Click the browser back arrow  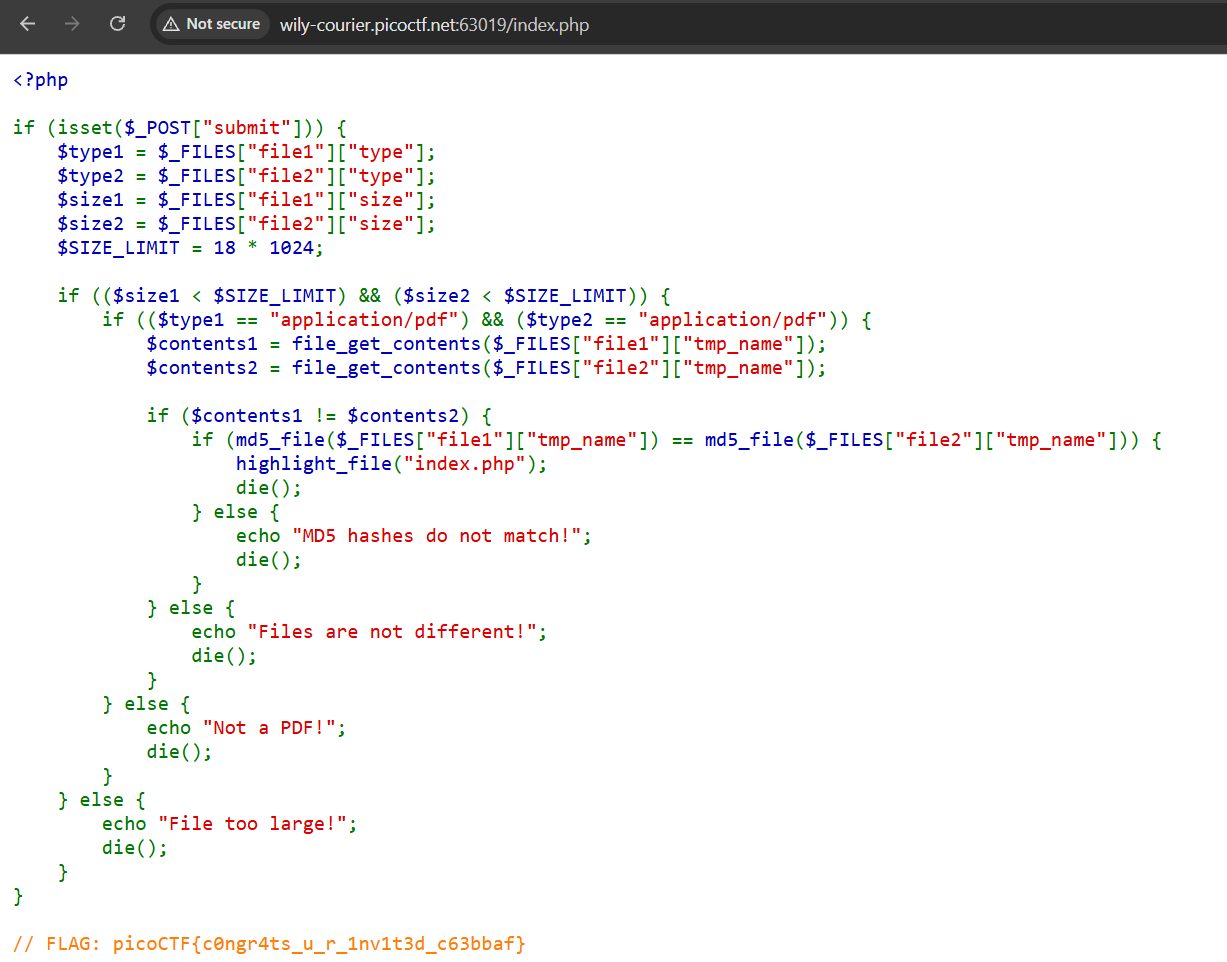27,24
